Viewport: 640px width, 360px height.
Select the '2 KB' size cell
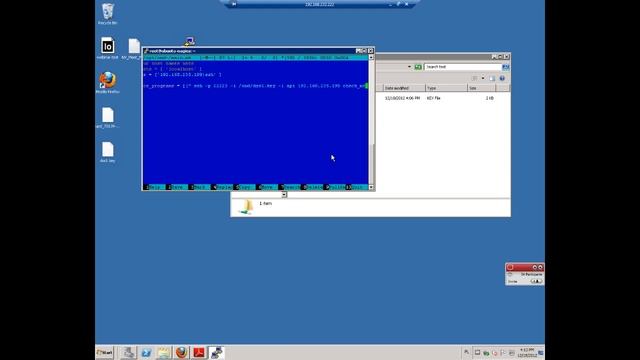coord(489,98)
